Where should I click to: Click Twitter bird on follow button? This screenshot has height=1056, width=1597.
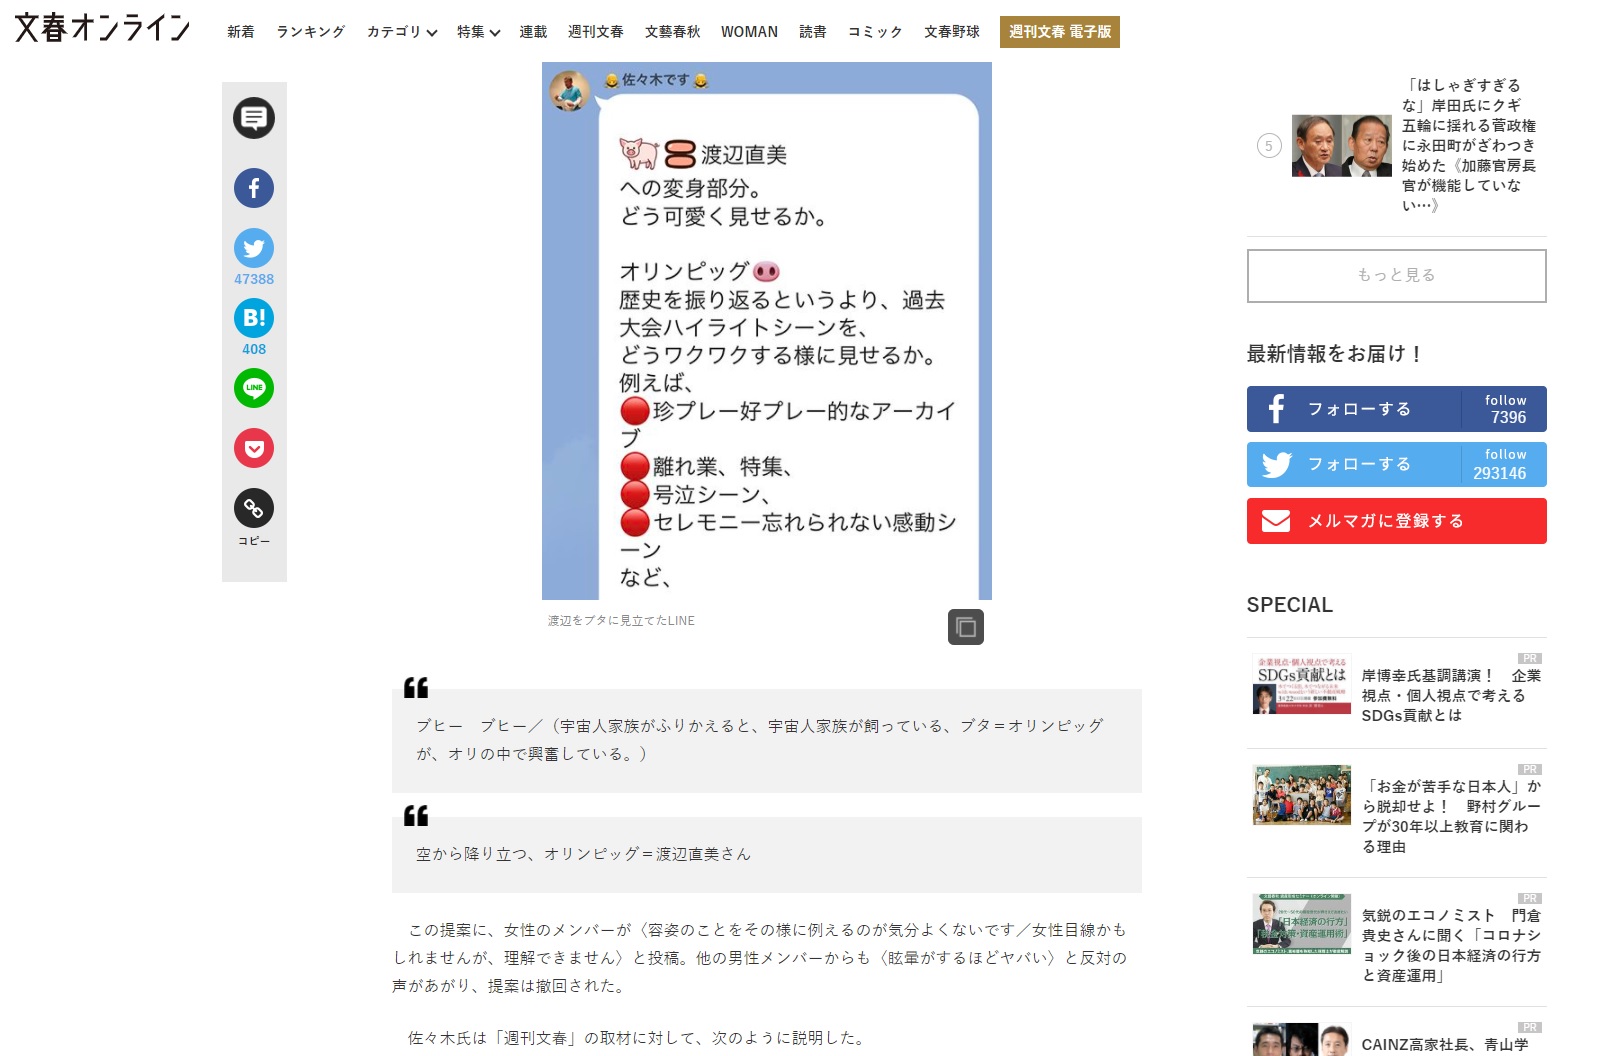1277,465
